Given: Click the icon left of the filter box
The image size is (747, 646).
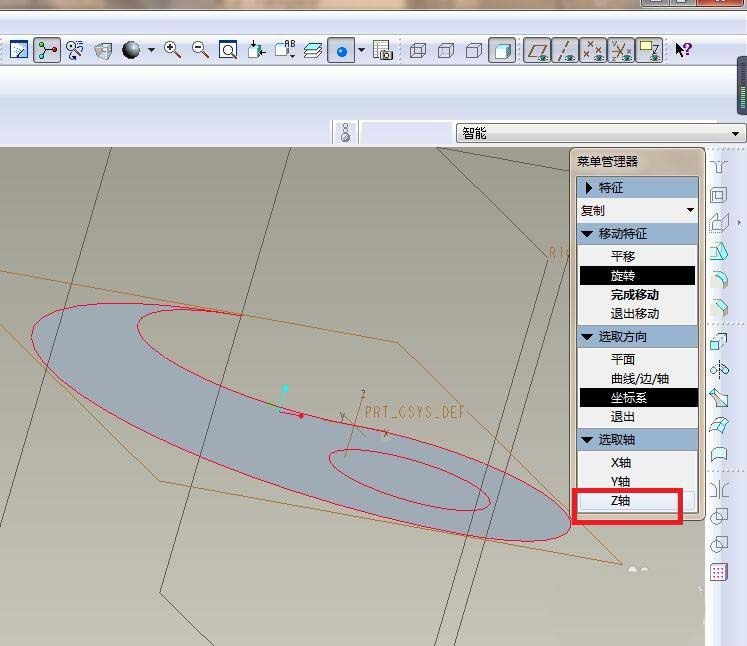Looking at the screenshot, I should point(345,132).
